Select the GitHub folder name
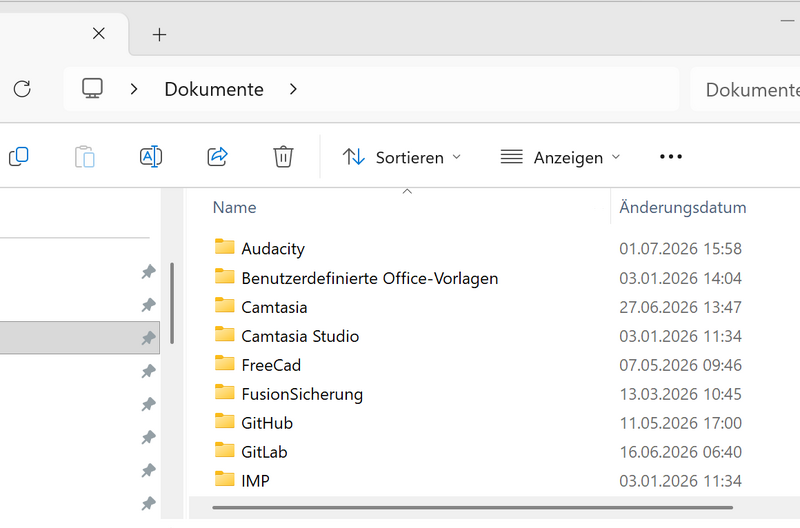This screenshot has width=800, height=528. point(267,423)
